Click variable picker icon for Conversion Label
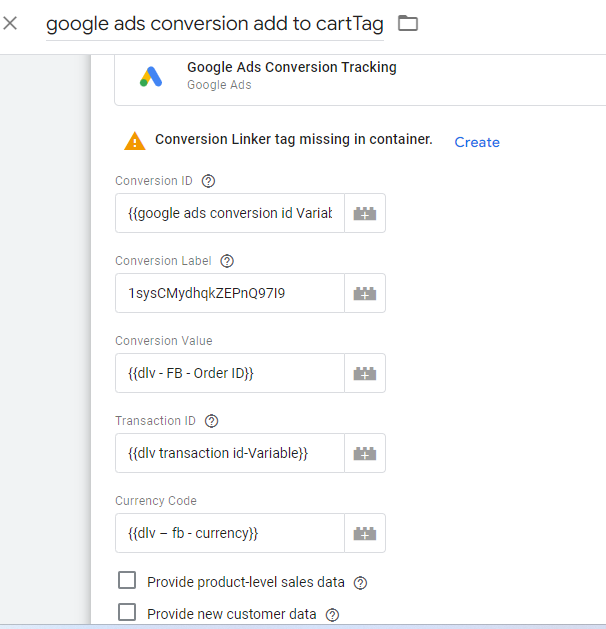This screenshot has width=606, height=629. point(365,293)
